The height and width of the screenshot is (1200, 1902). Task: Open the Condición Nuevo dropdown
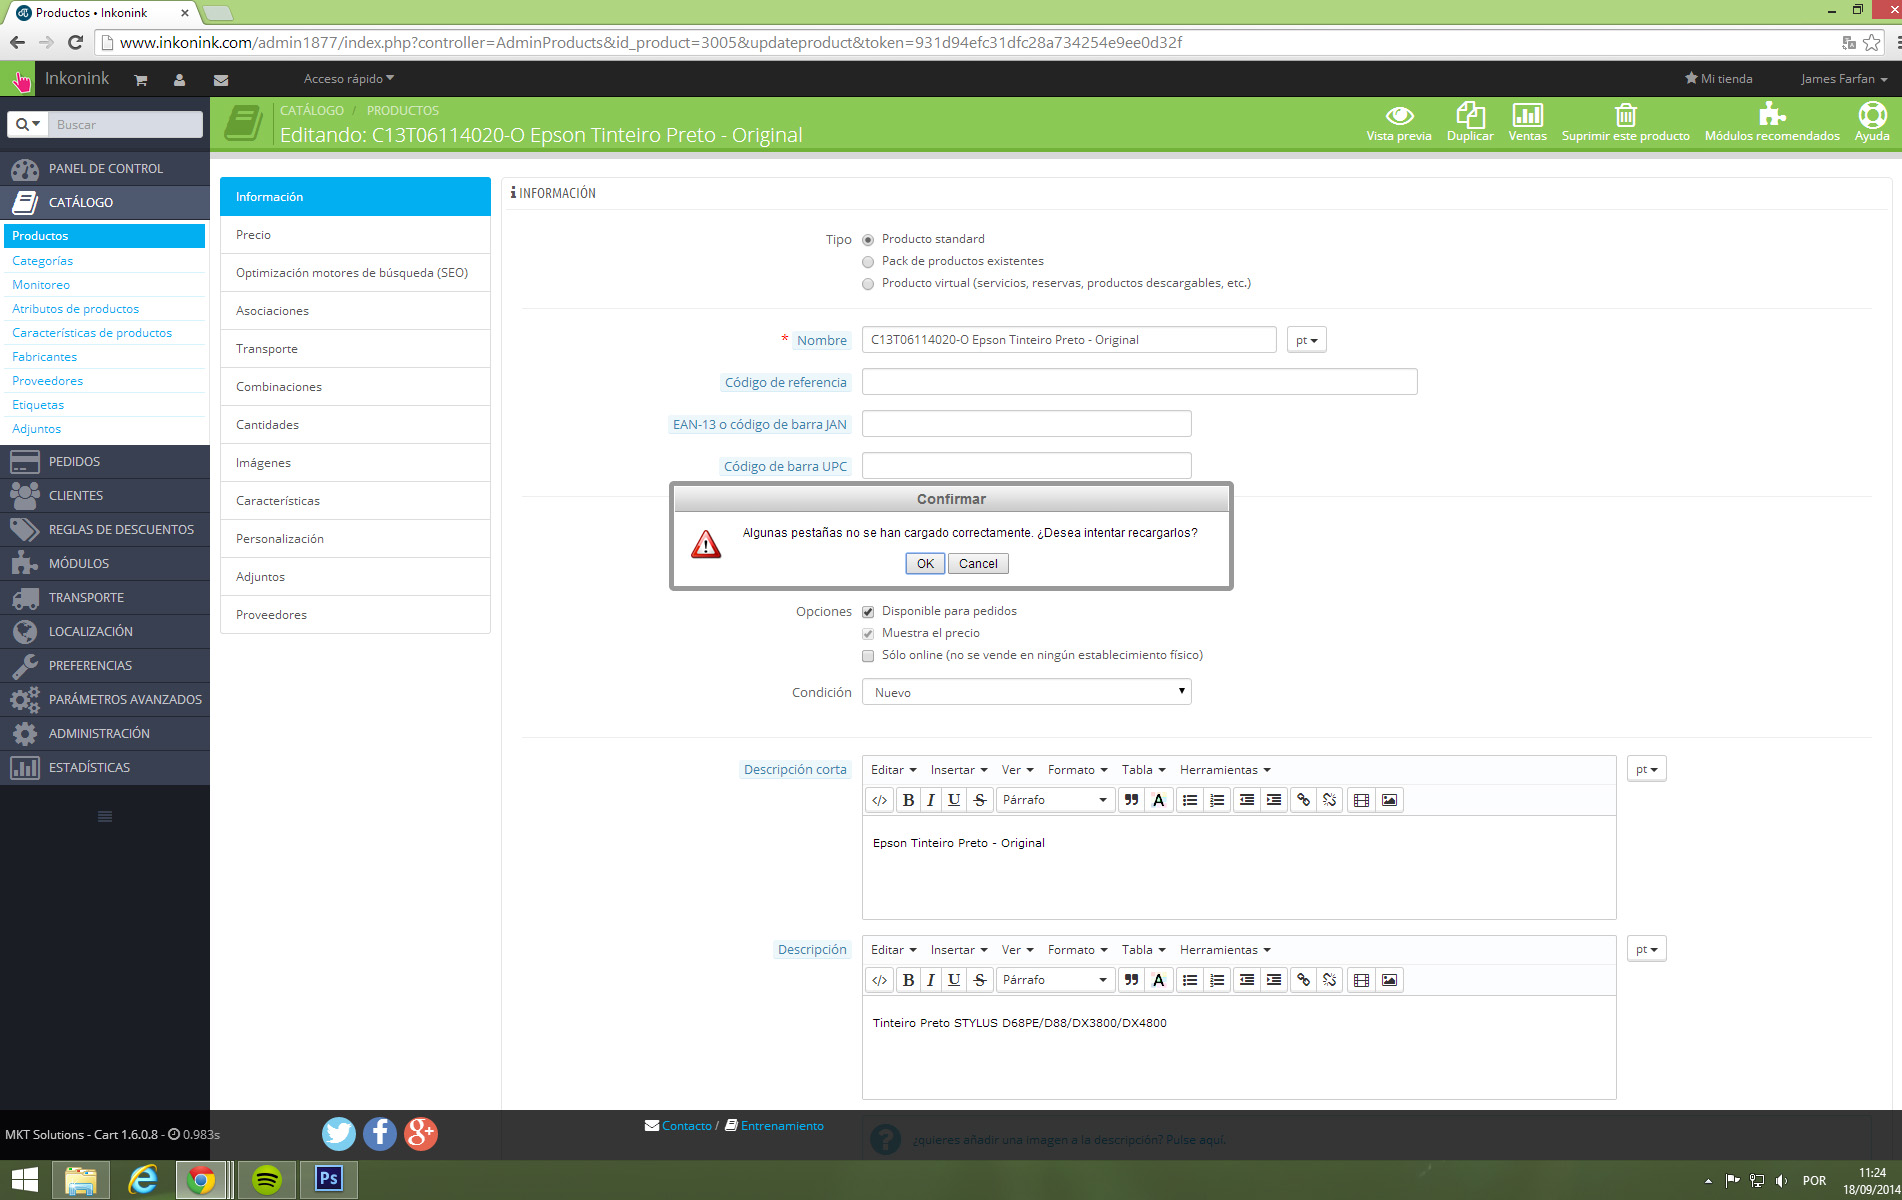tap(1026, 692)
